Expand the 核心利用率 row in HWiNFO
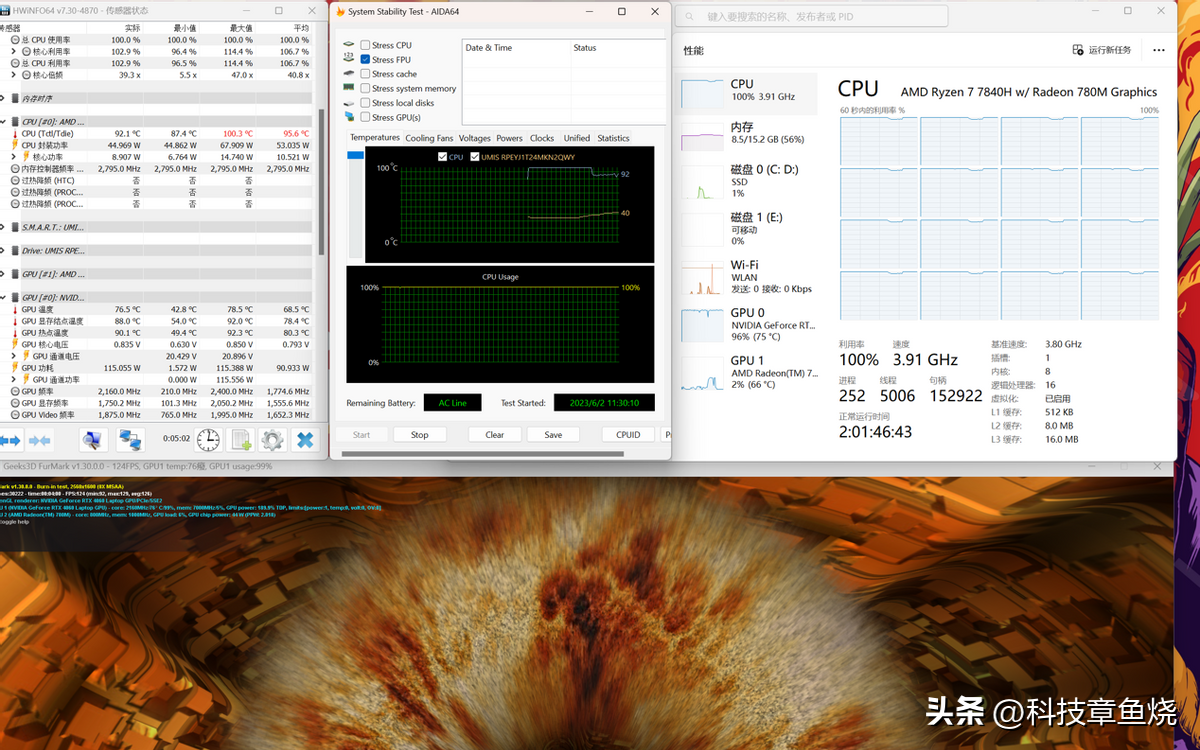Image resolution: width=1200 pixels, height=750 pixels. coord(13,51)
